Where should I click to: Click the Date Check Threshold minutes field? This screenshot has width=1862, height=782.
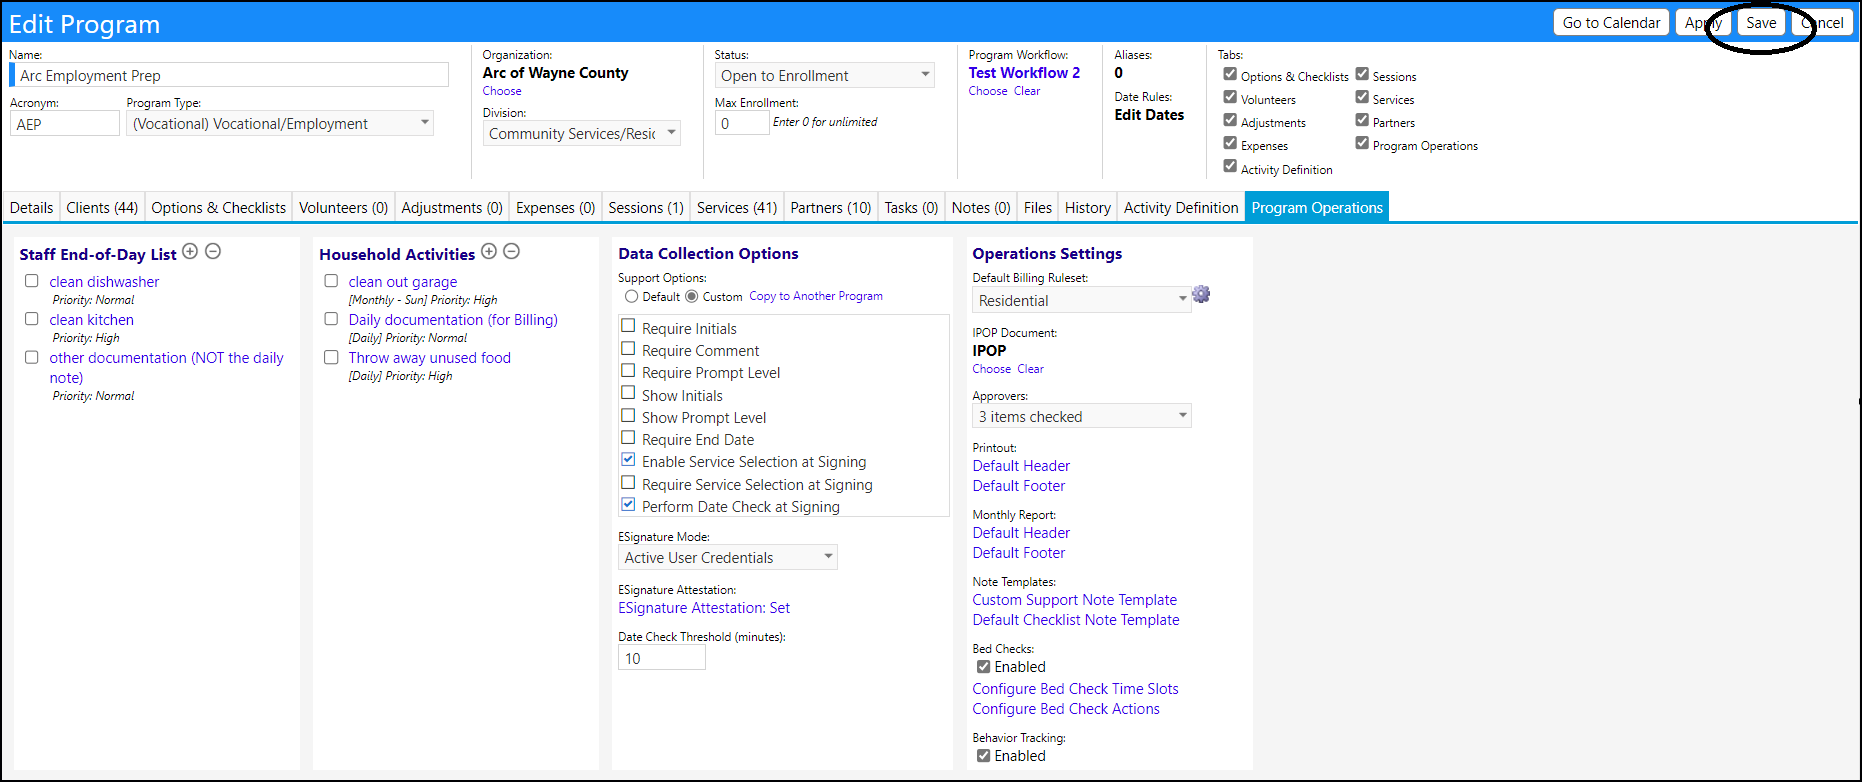662,658
